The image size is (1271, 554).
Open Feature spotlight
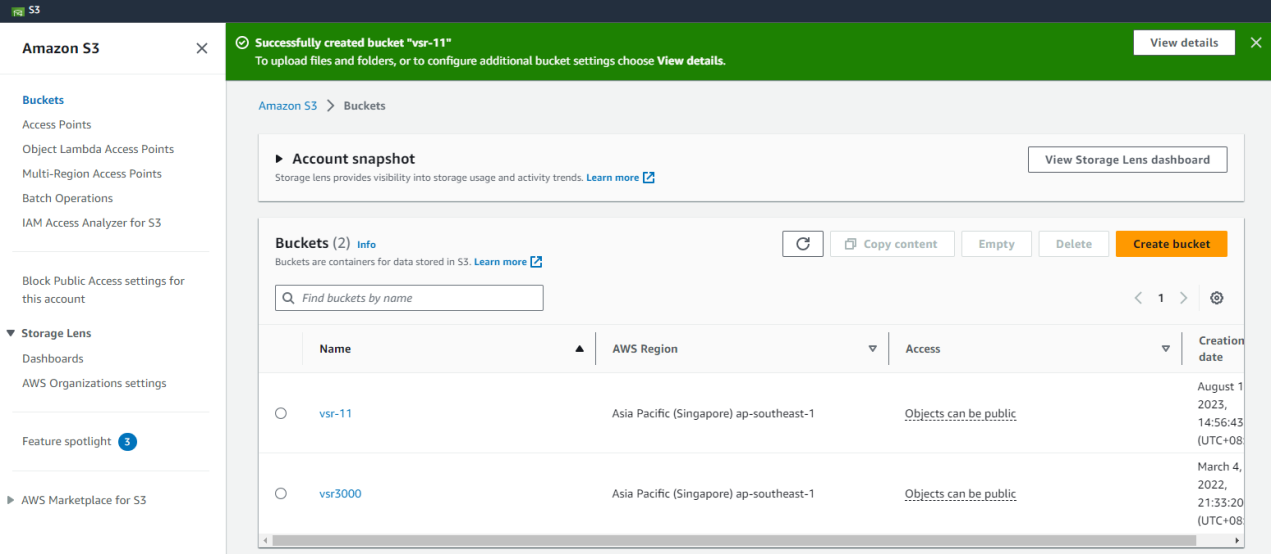(x=67, y=442)
